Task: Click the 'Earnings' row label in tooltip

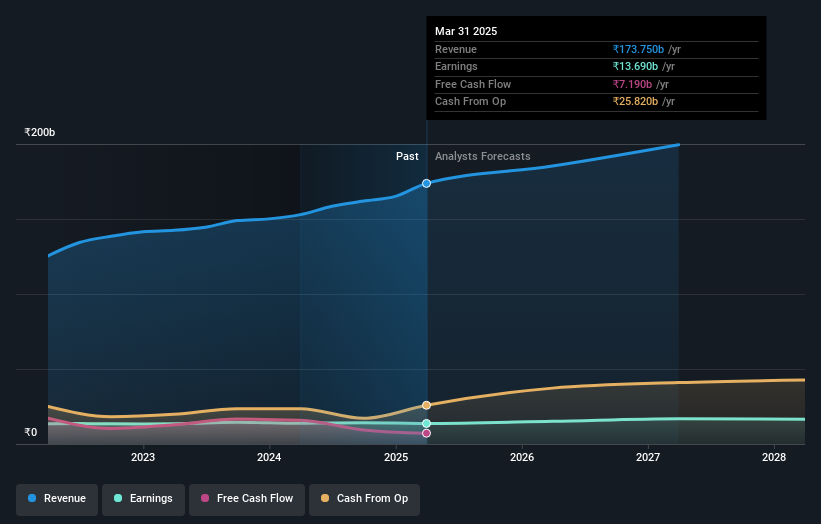Action: (456, 66)
